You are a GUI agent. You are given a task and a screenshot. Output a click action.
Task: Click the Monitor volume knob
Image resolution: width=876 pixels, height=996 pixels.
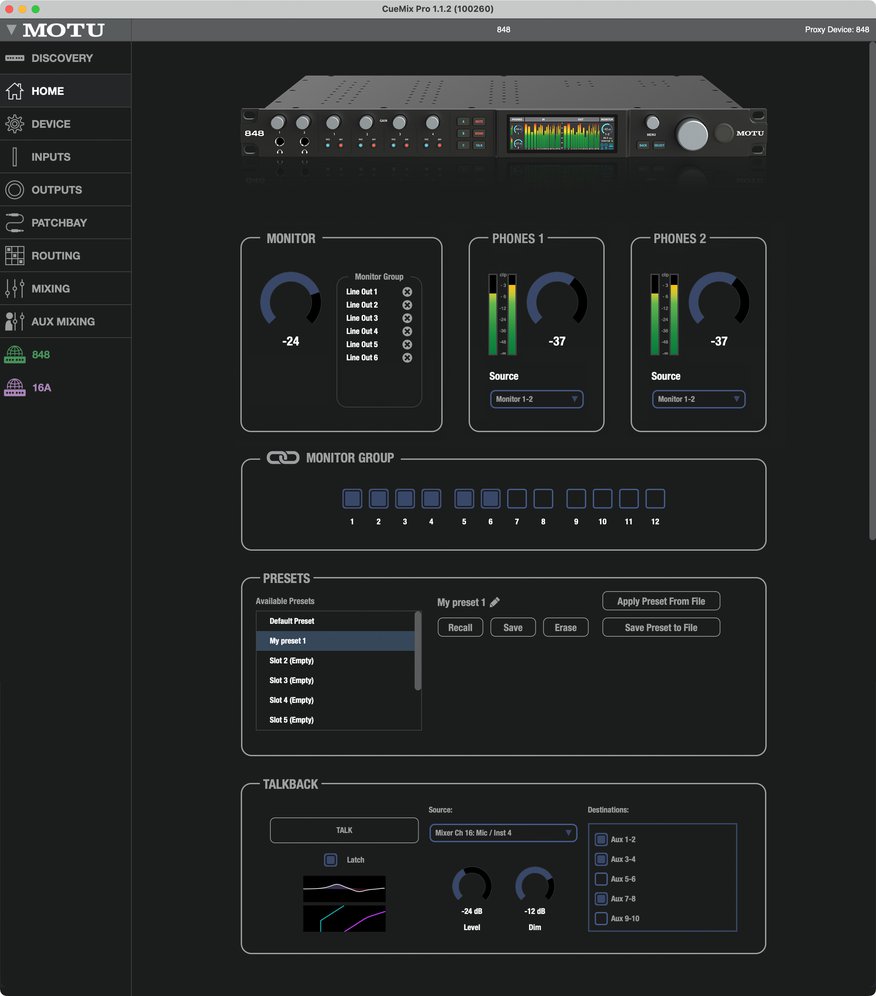click(291, 301)
